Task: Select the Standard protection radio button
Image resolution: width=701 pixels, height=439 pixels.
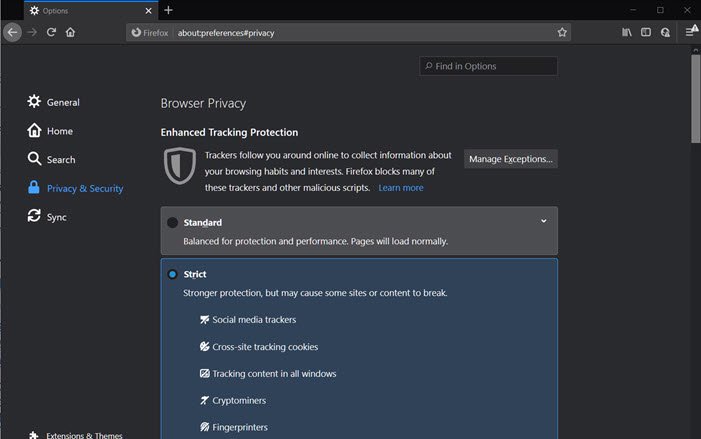Action: [172, 223]
